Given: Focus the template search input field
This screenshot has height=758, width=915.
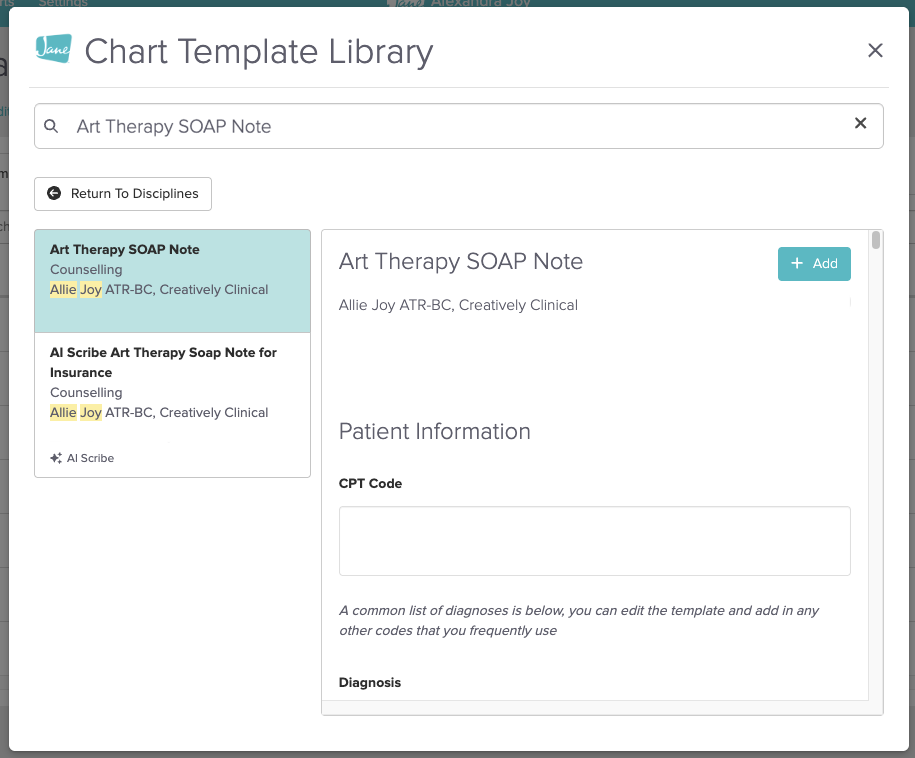Looking at the screenshot, I should (459, 126).
